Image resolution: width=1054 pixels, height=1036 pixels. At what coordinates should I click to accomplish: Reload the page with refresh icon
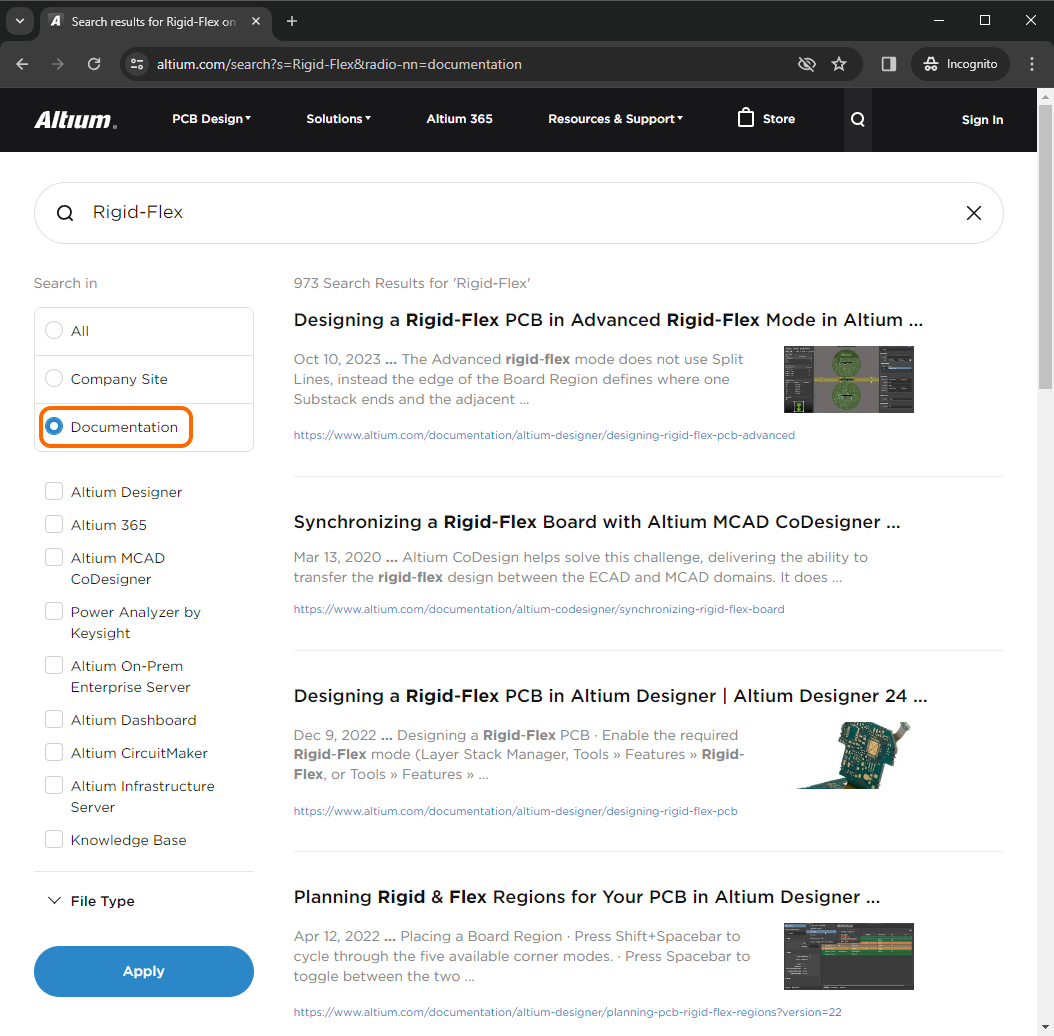[94, 64]
